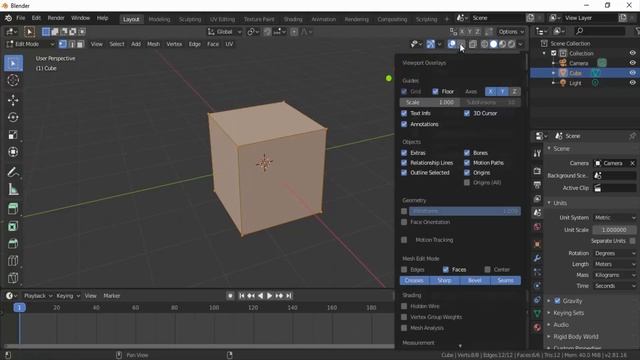Image resolution: width=640 pixels, height=360 pixels.
Task: Hide the Cube in outliner
Action: click(x=632, y=73)
